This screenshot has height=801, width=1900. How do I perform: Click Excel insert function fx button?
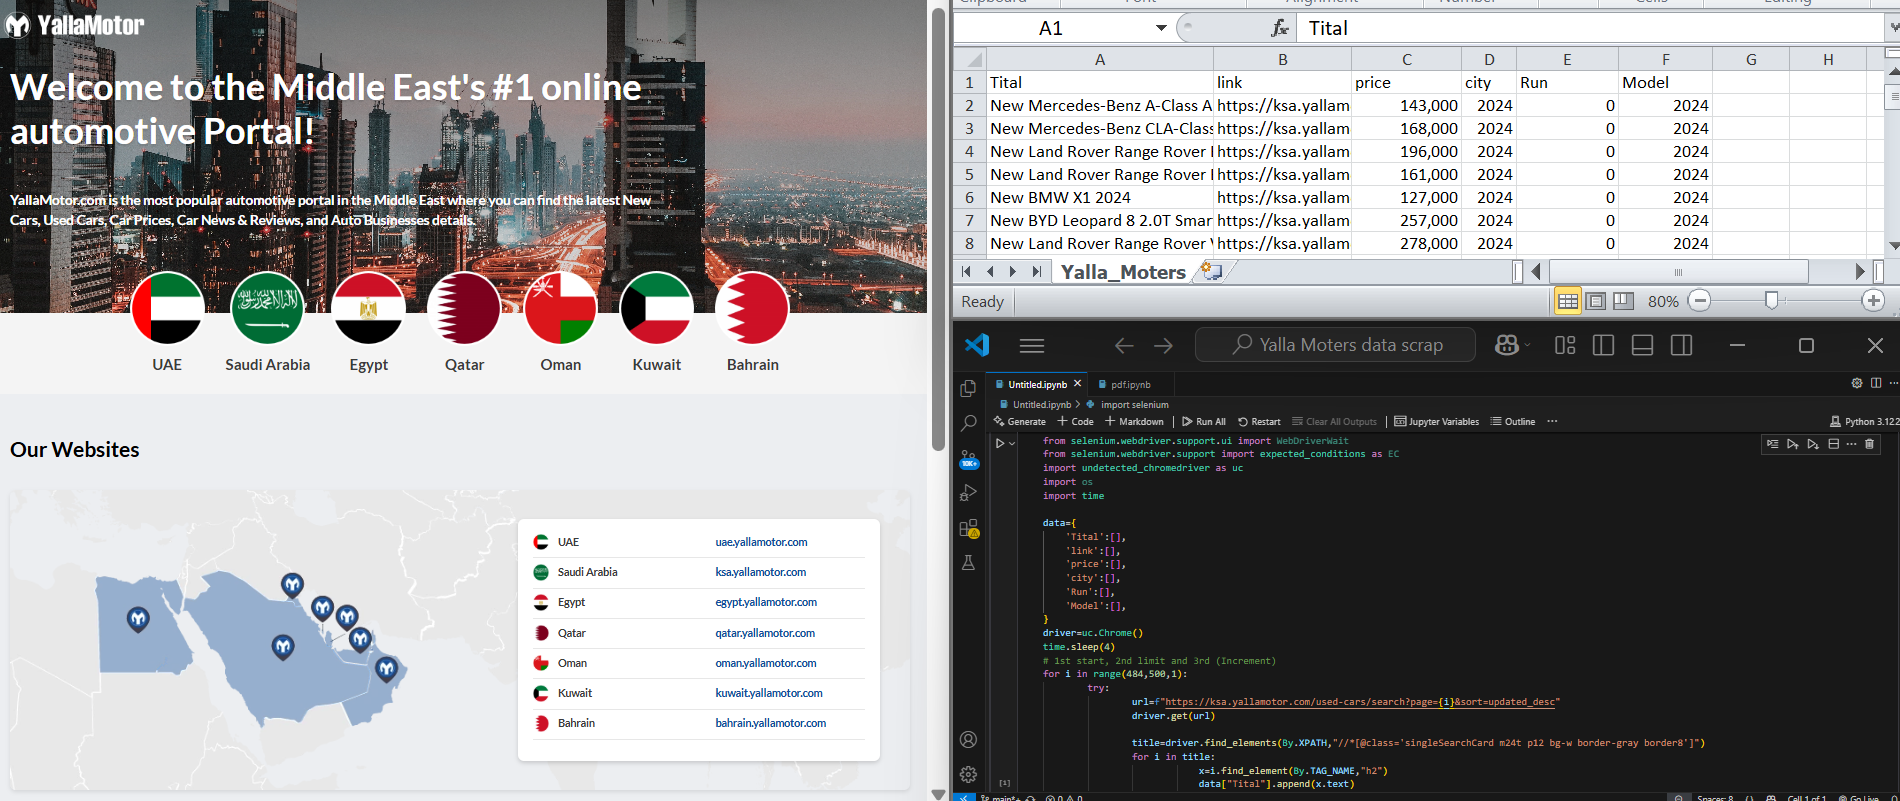(x=1280, y=28)
